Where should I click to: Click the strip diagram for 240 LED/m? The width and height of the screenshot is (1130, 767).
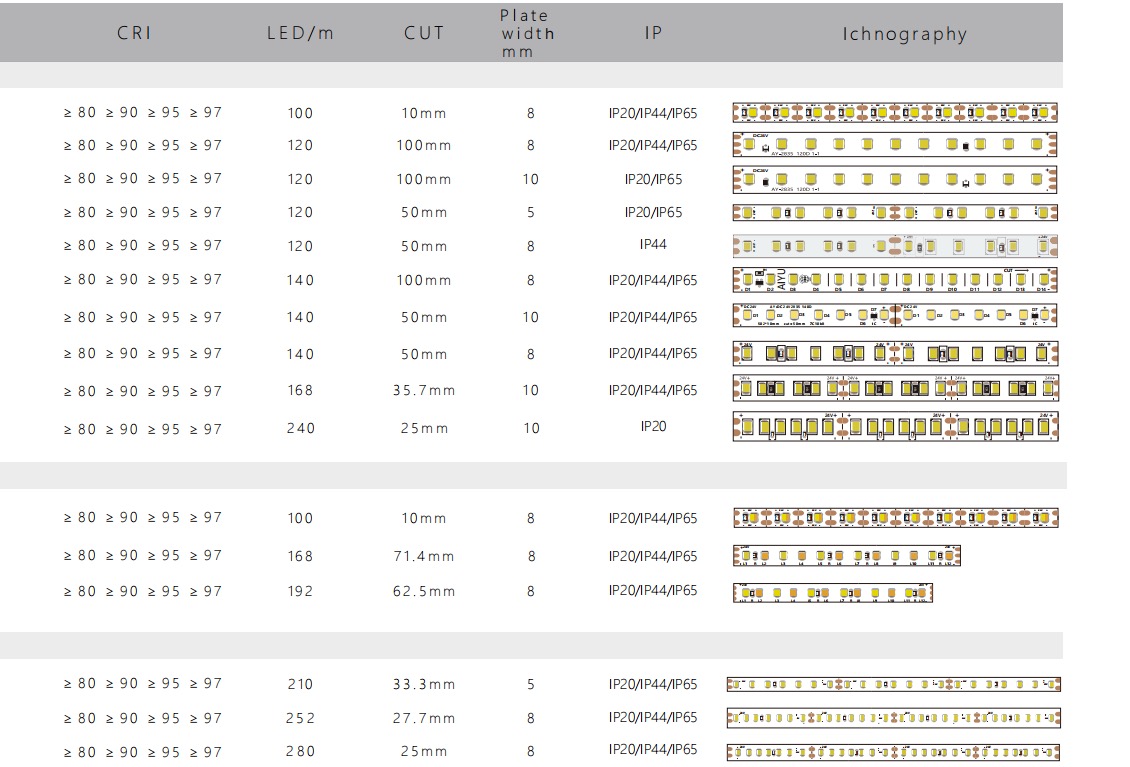coord(895,427)
